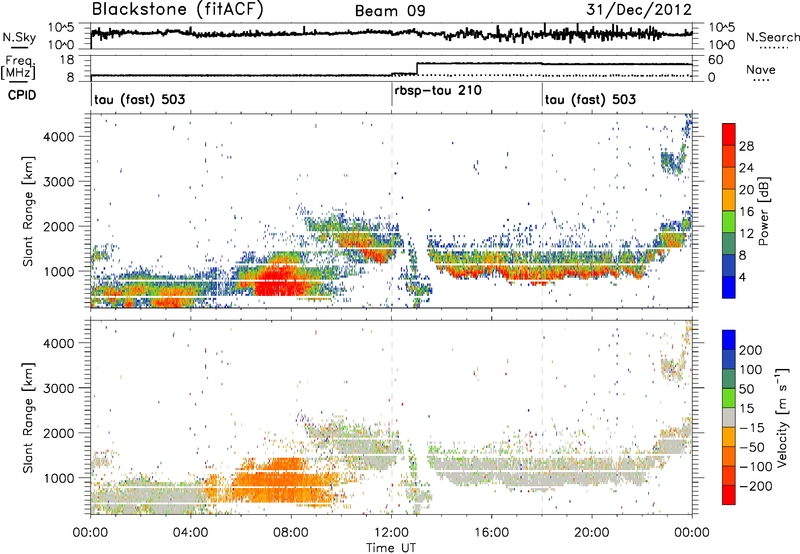Click '3000' tick on the velocity panel
800x554 pixels.
point(58,388)
